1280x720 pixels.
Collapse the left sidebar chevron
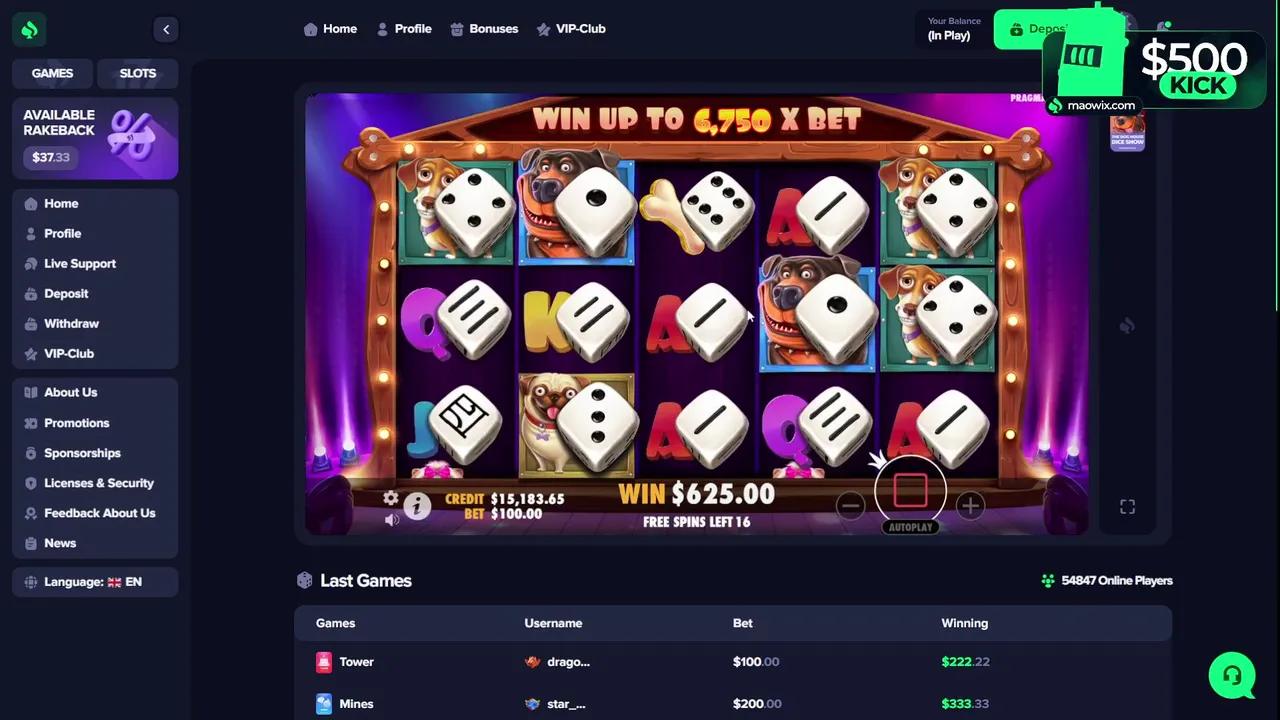[x=166, y=30]
